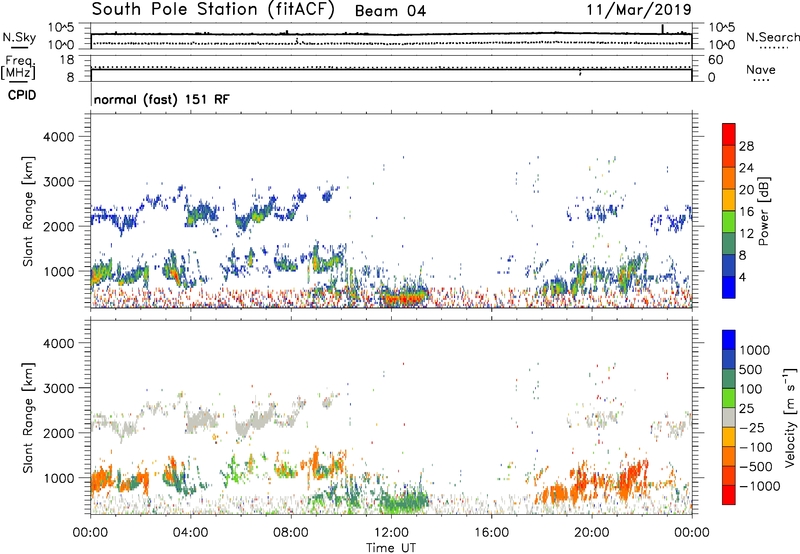Select the Beam 04 label
The height and width of the screenshot is (554, 800).
pyautogui.click(x=390, y=11)
